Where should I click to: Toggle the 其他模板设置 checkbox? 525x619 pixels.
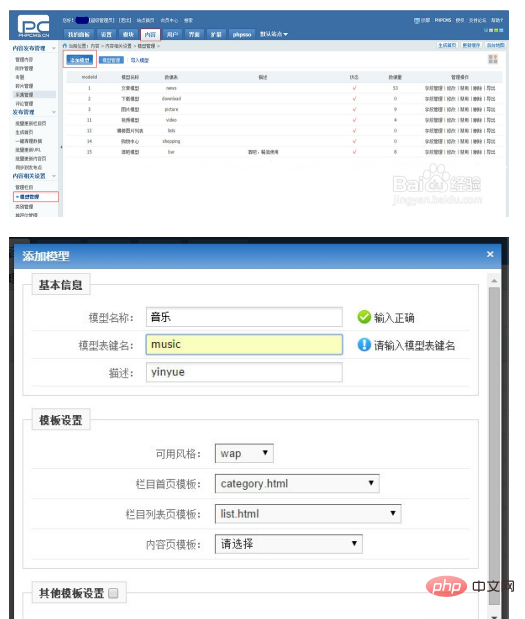pos(113,593)
